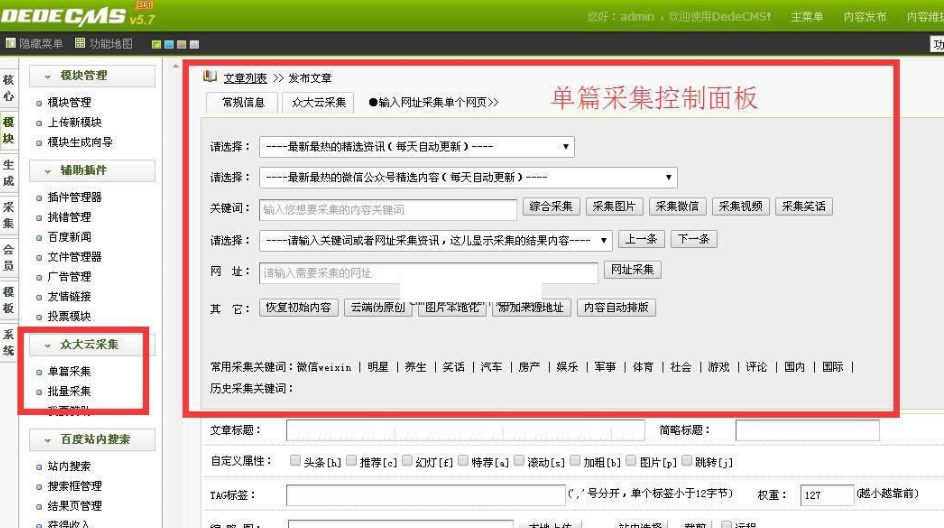Viewport: 944px width, 528px height.
Task: Open 文件管理器 in sidebar
Action: [75, 256]
